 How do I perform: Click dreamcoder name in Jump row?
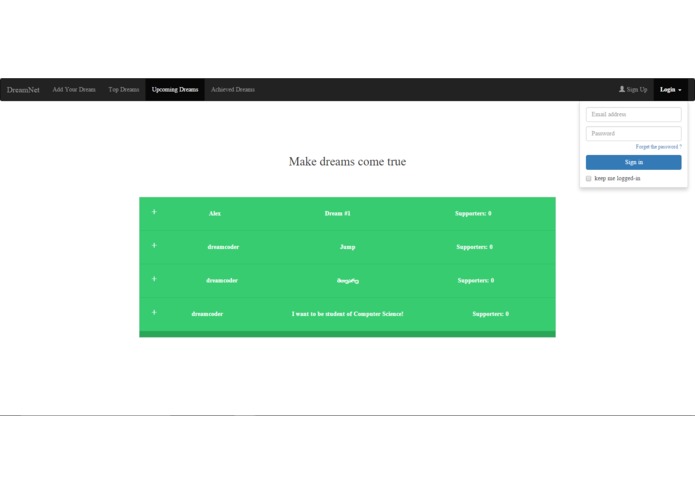click(x=223, y=247)
